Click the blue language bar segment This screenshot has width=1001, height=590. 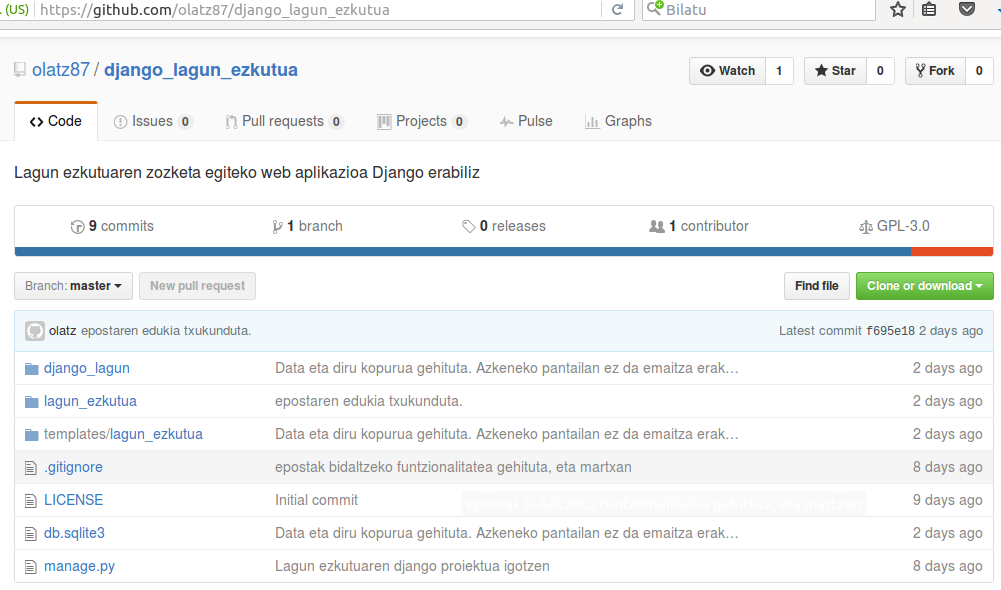point(463,252)
